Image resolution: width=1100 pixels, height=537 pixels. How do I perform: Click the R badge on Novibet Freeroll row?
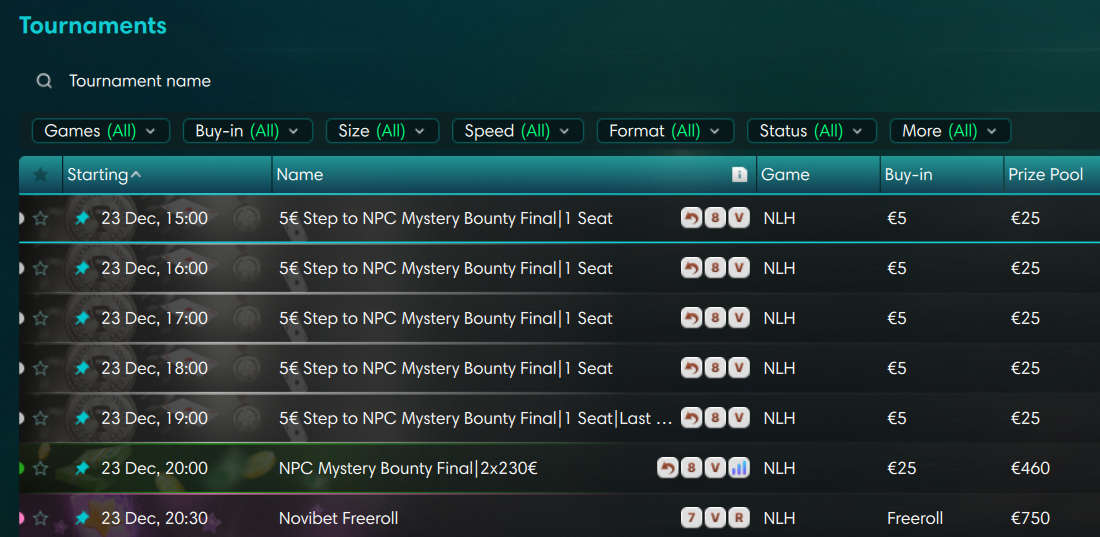[x=739, y=518]
